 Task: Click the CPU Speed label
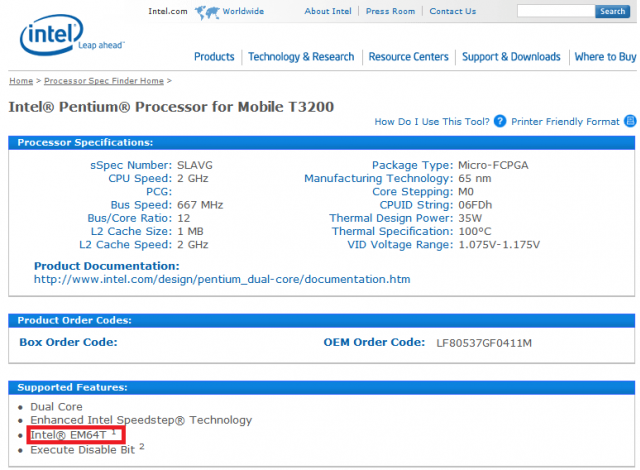point(140,178)
